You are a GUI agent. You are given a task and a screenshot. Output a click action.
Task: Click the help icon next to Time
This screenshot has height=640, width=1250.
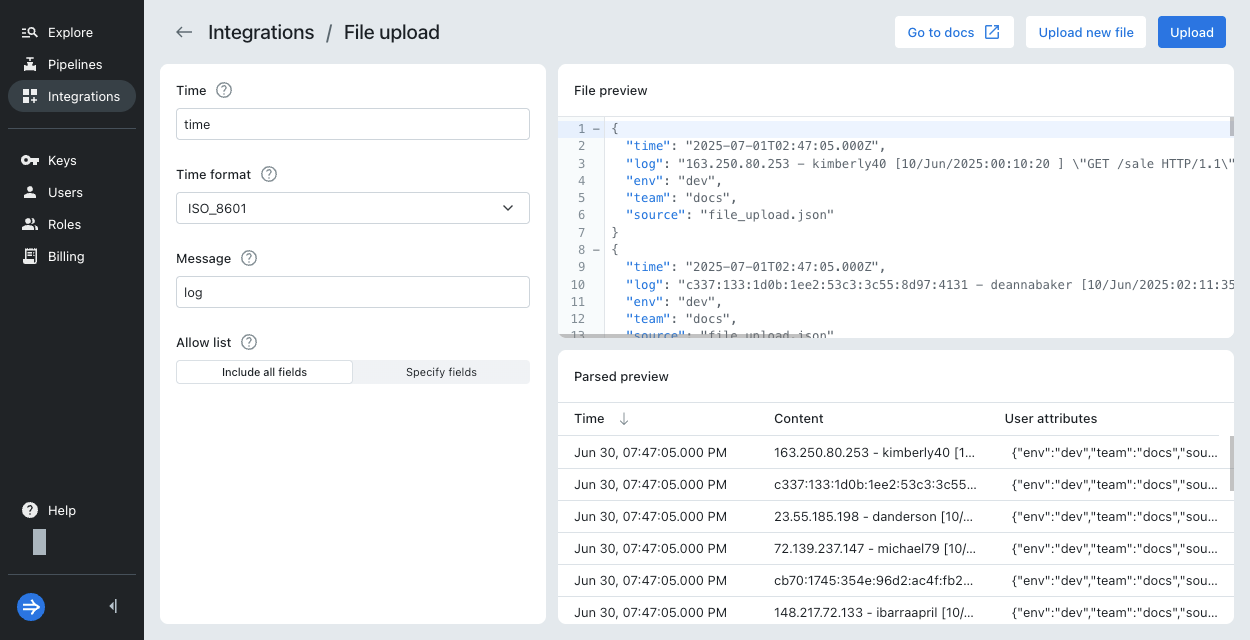(x=224, y=90)
